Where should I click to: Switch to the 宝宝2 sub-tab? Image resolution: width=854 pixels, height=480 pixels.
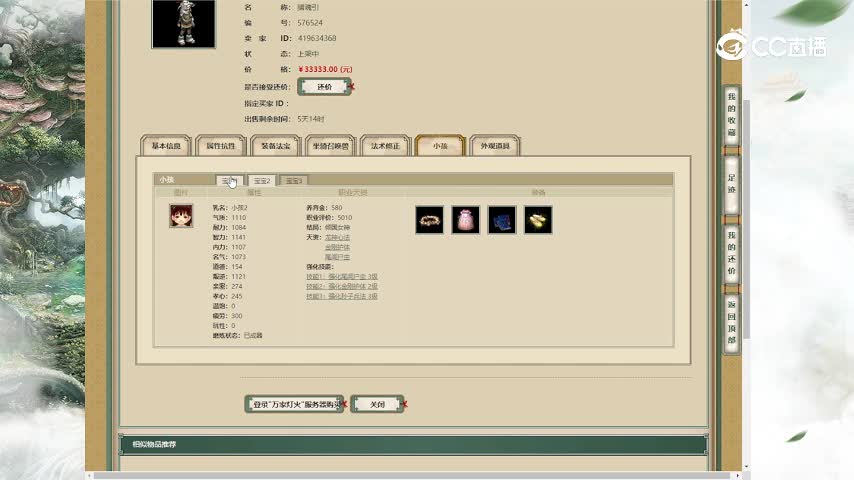262,180
